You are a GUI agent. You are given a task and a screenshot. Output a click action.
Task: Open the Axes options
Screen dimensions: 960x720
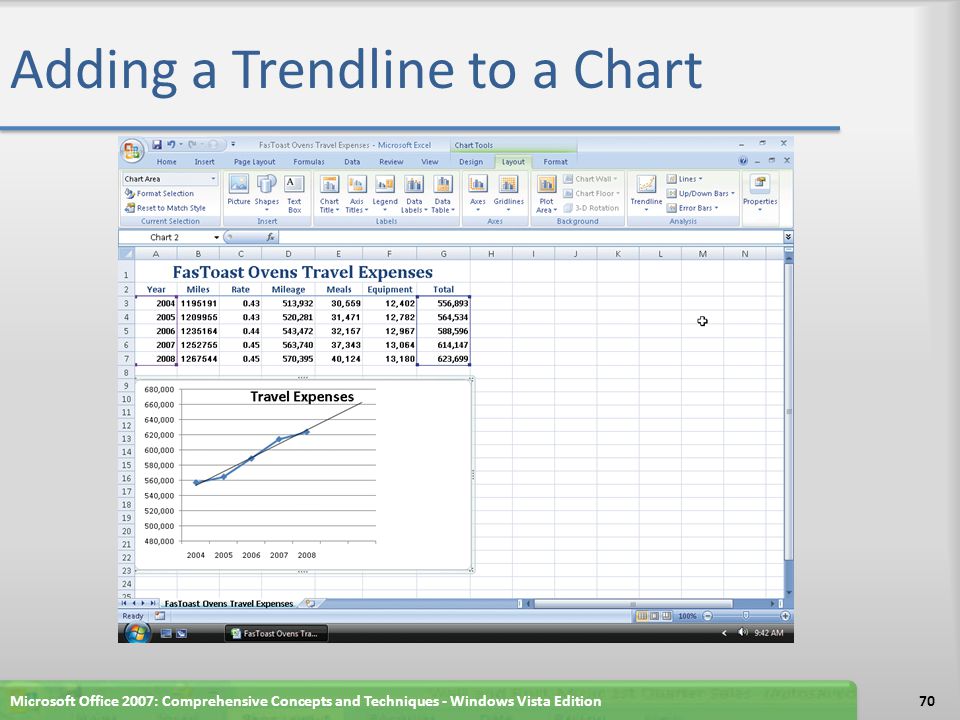point(478,192)
